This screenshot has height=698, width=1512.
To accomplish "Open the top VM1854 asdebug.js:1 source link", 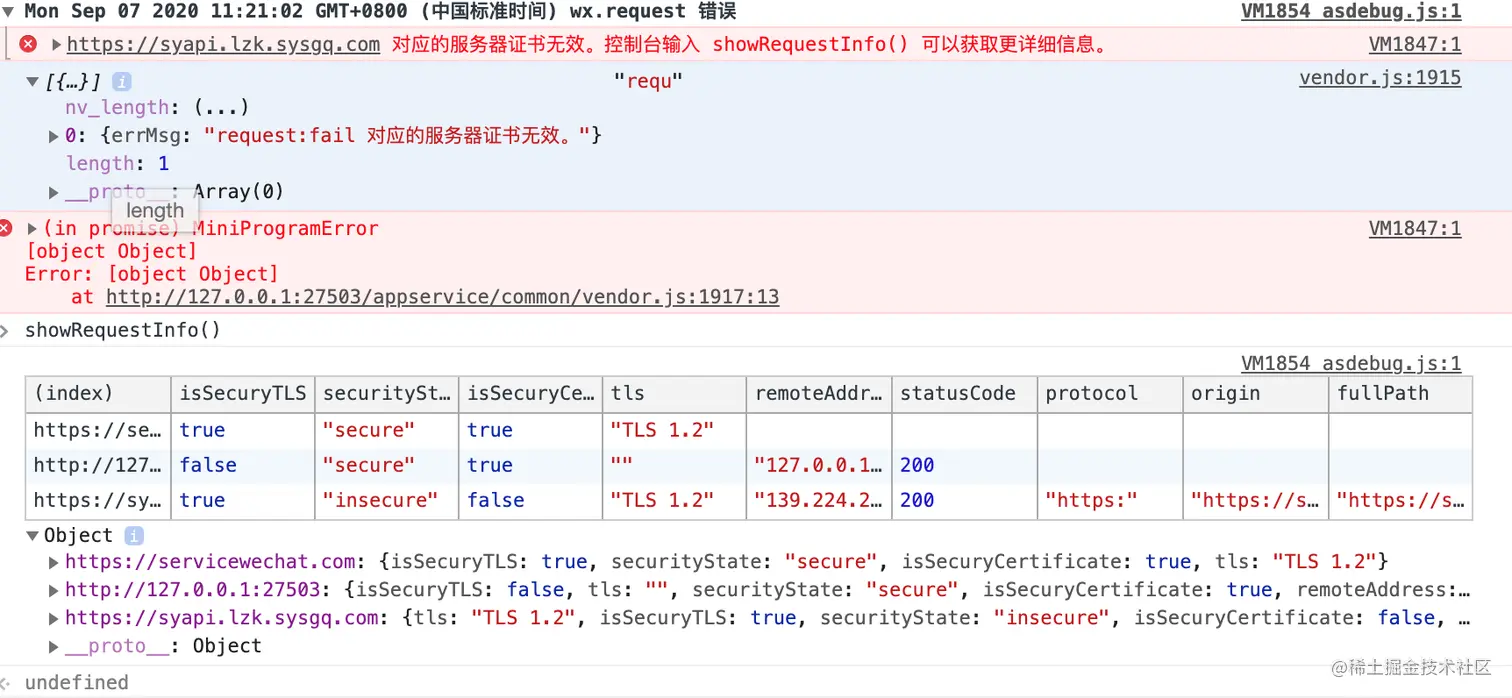I will 1350,12.
